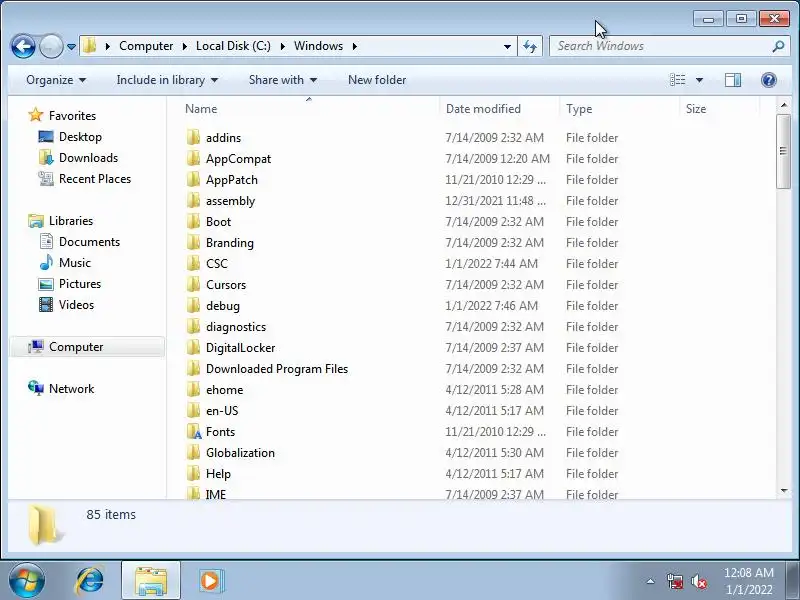The height and width of the screenshot is (600, 800).
Task: Sort by the Name column header
Action: tap(201, 109)
